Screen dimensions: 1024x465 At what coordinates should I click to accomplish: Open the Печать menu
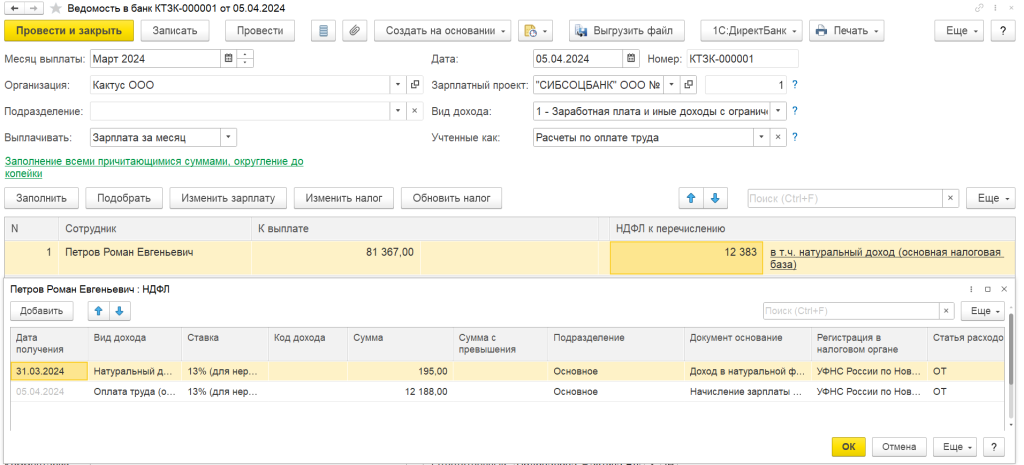(846, 31)
